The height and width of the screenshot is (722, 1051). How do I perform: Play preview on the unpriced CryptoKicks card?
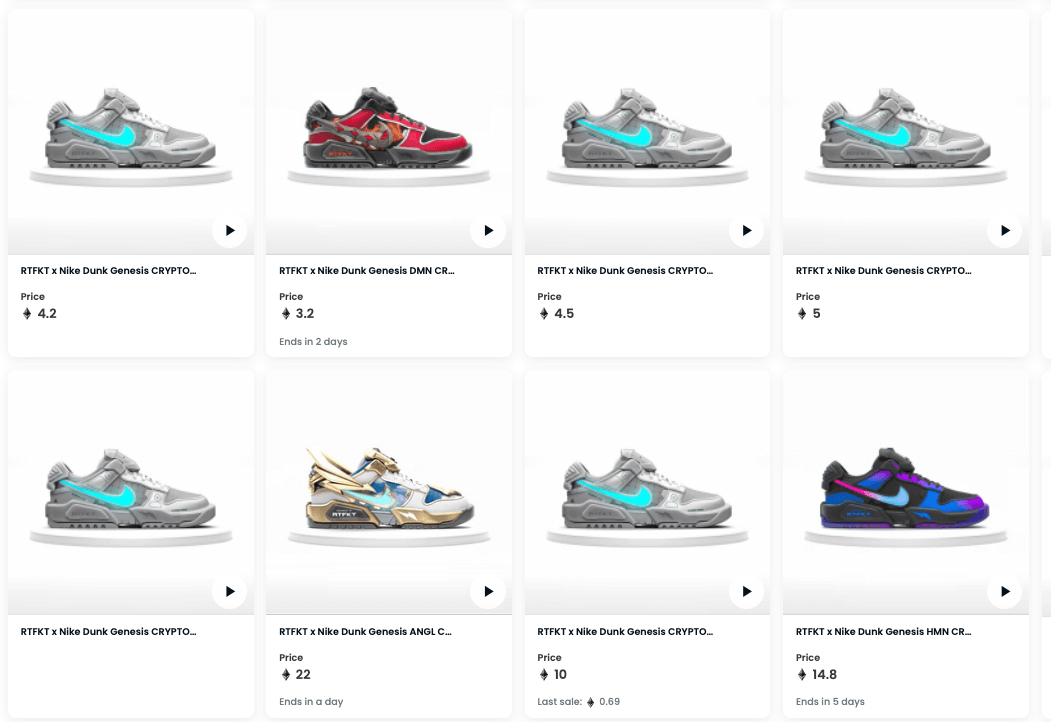(x=230, y=591)
